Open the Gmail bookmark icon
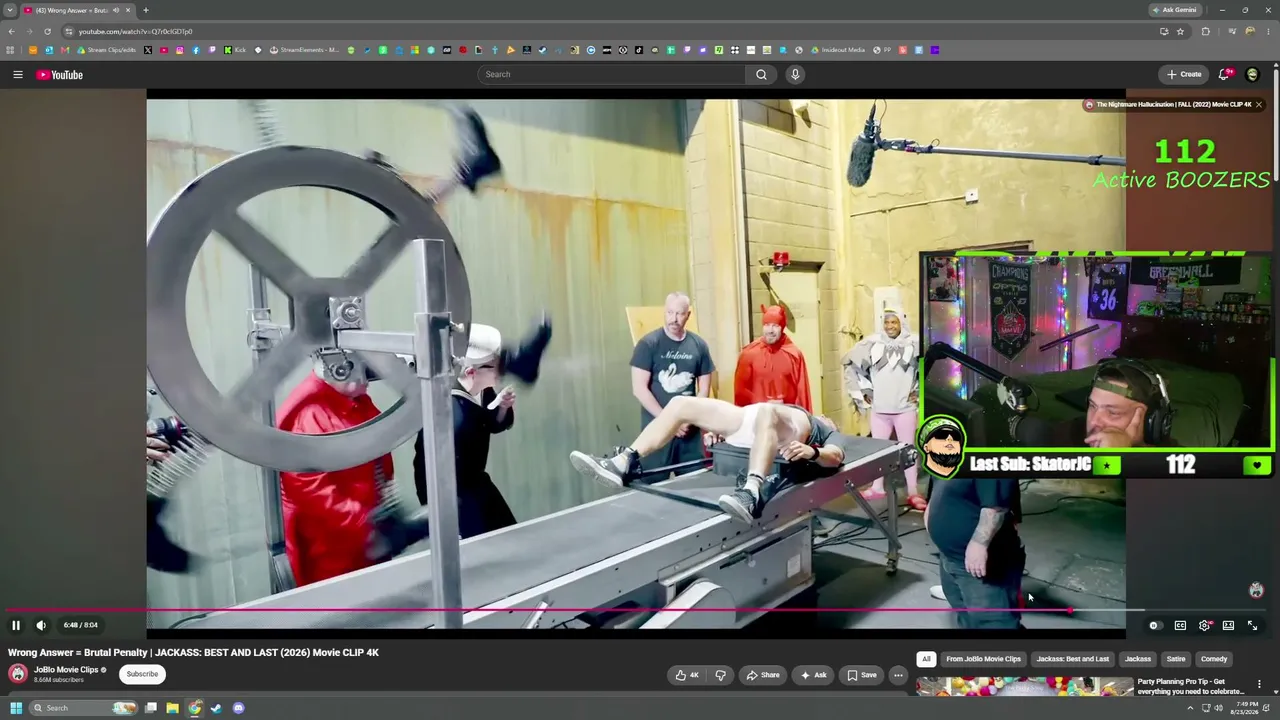1280x720 pixels. point(64,50)
